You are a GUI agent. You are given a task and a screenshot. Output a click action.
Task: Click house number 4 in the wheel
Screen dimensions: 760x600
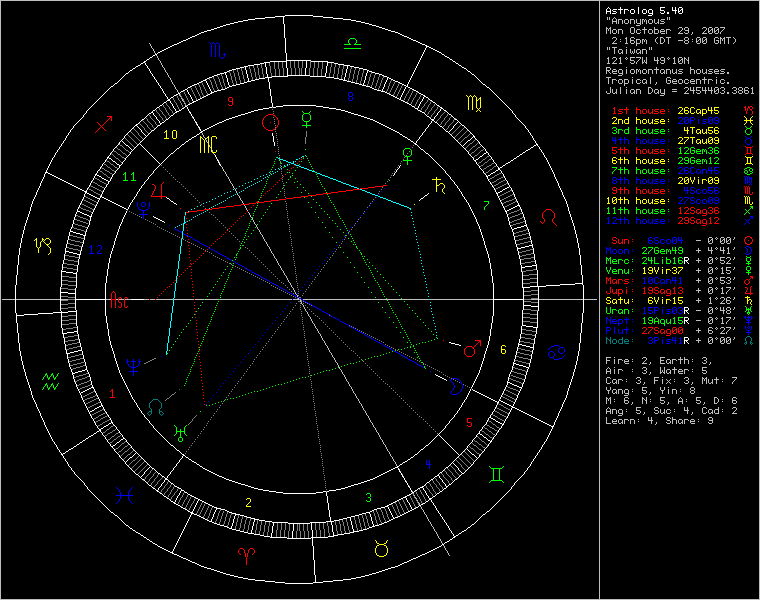[428, 464]
